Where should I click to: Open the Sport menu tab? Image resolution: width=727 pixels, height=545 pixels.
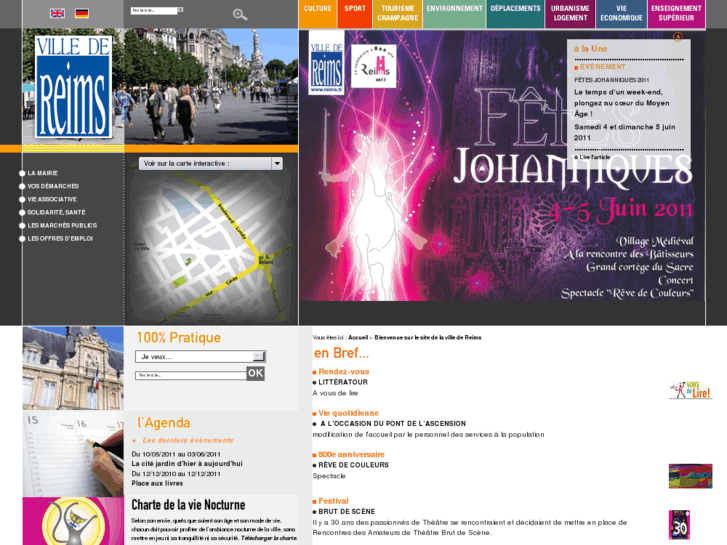click(355, 14)
